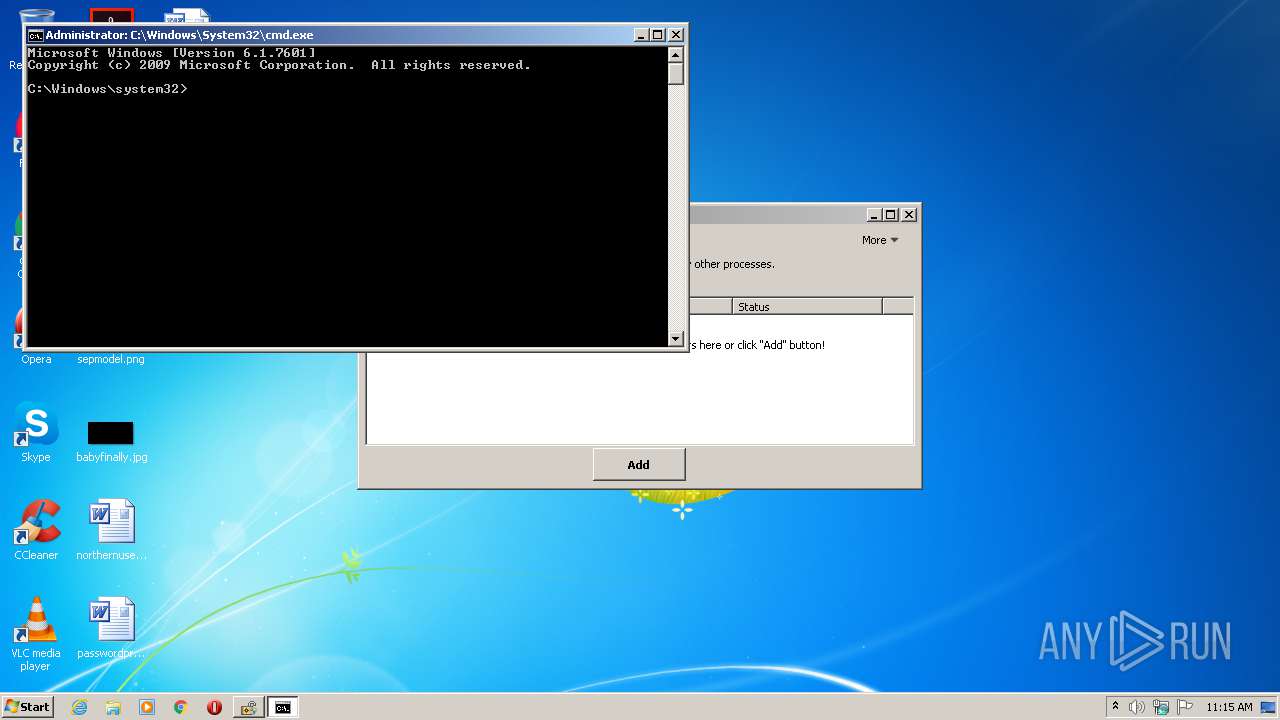
Task: Click the Add button in the background window
Action: (x=639, y=464)
